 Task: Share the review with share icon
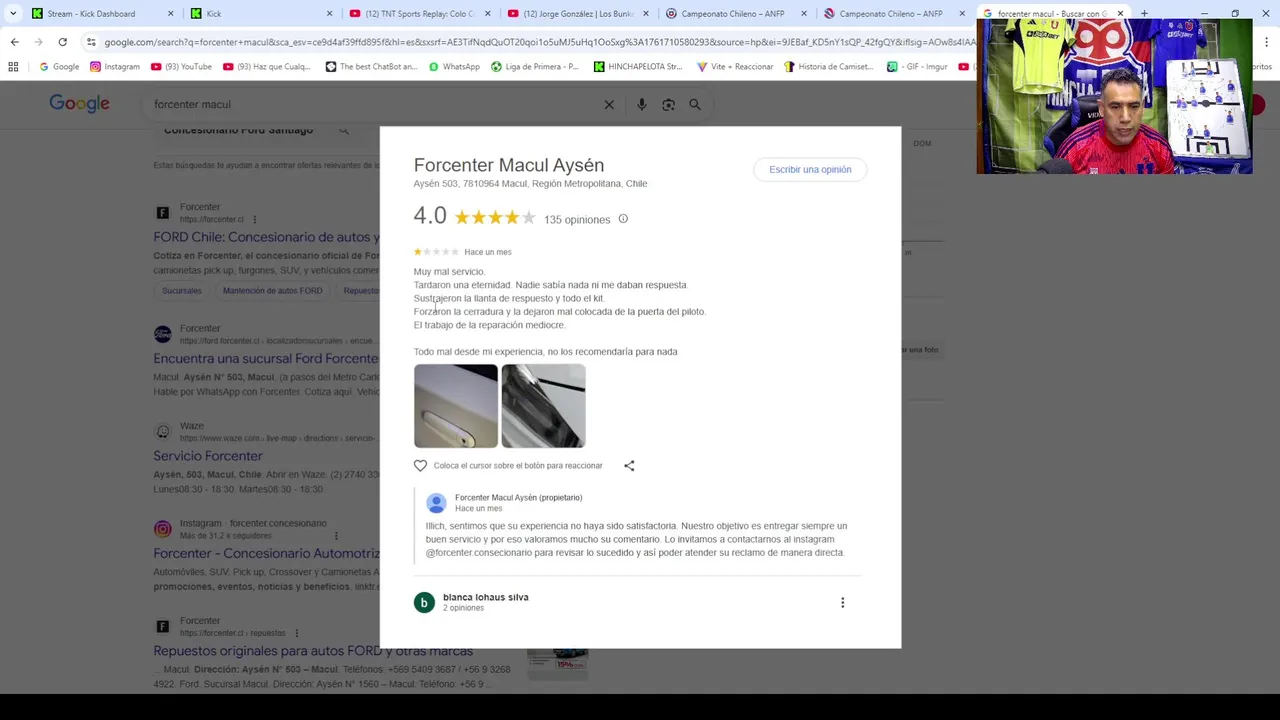click(x=629, y=465)
